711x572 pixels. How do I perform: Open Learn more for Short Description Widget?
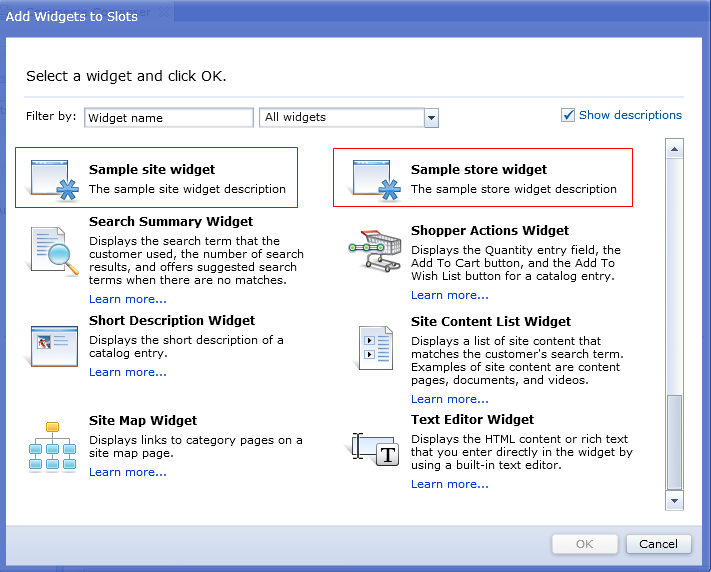(x=128, y=372)
